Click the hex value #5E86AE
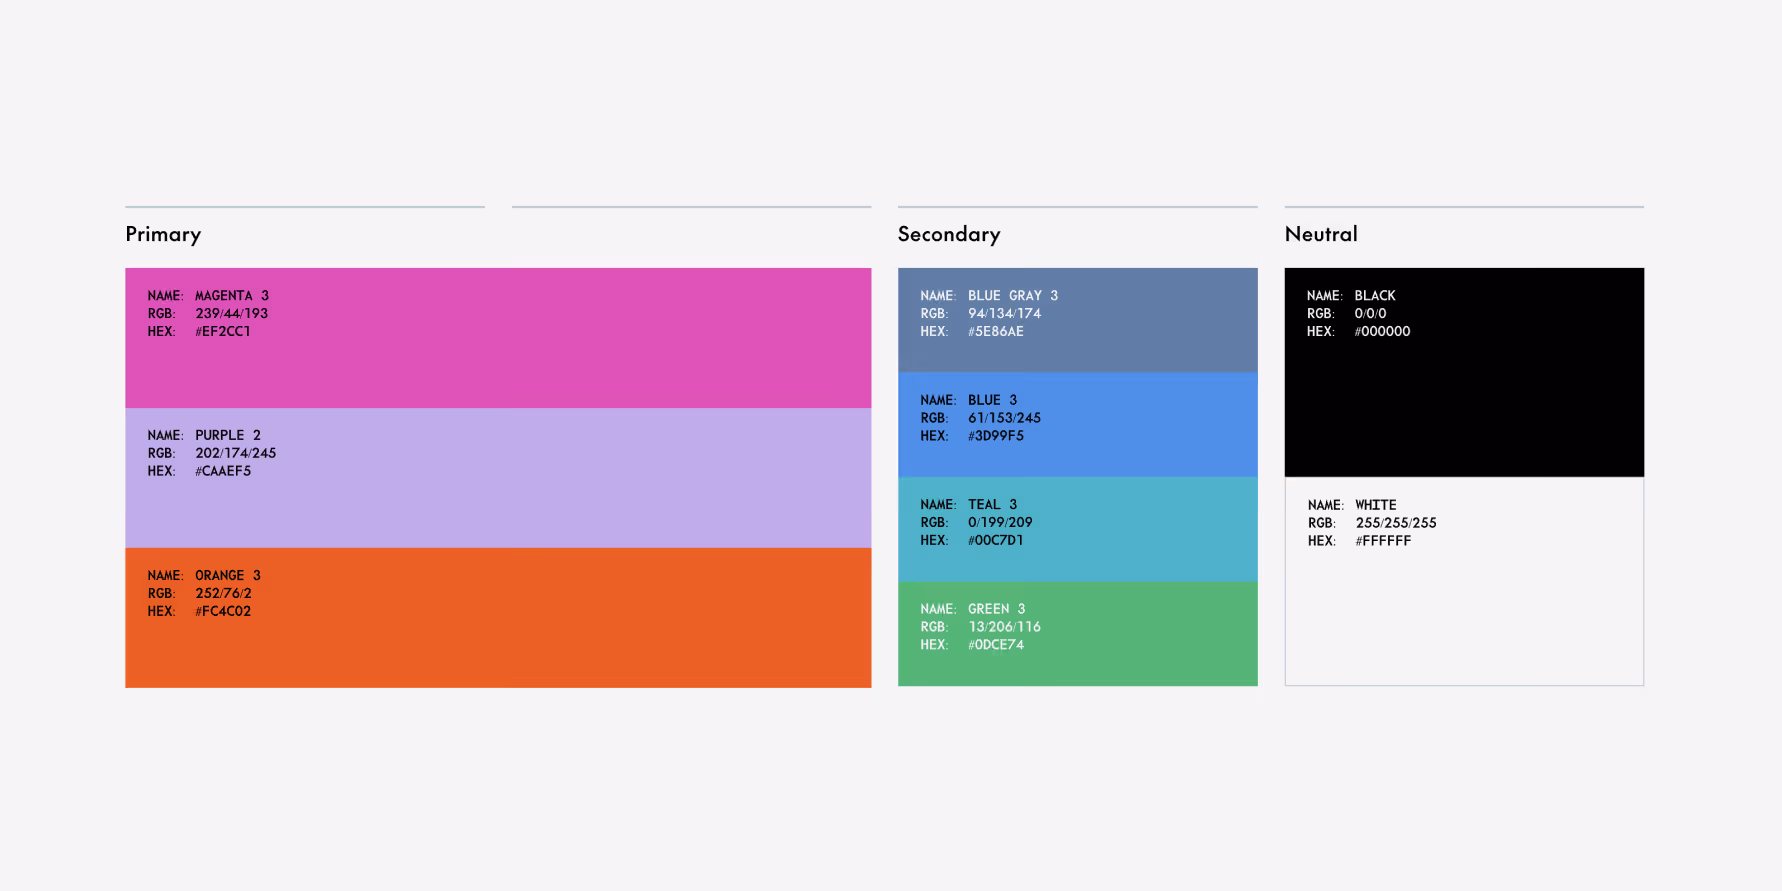Screen dimensions: 1782x891 tap(996, 331)
